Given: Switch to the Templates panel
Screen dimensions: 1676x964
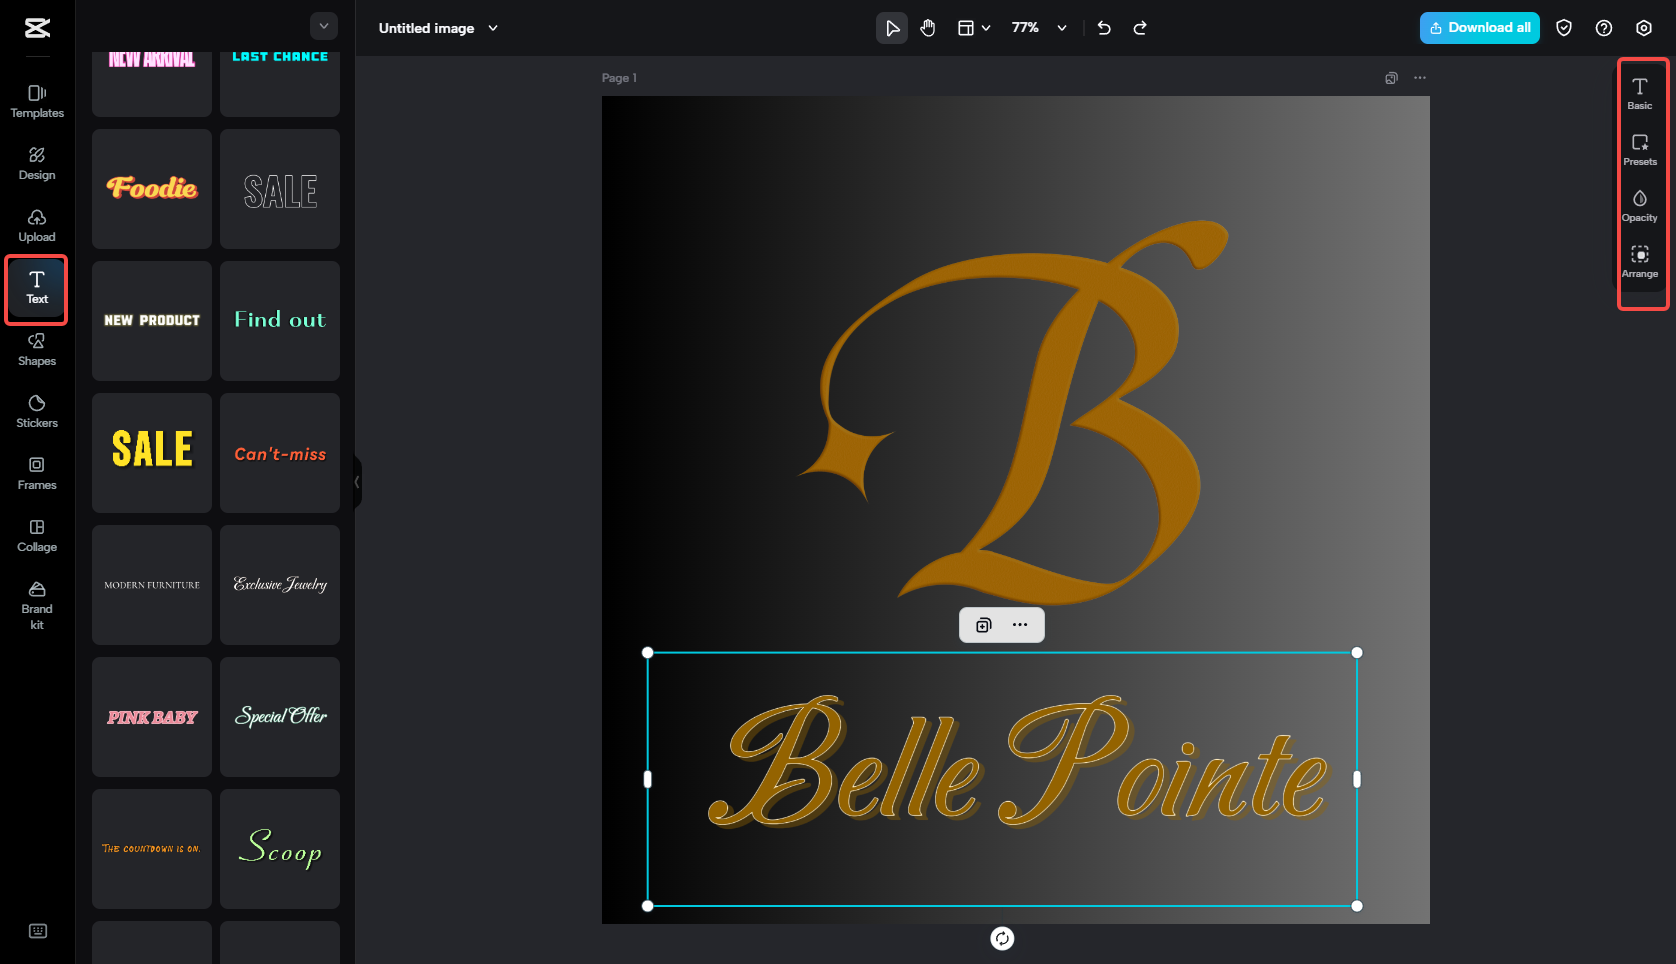Looking at the screenshot, I should 36,101.
